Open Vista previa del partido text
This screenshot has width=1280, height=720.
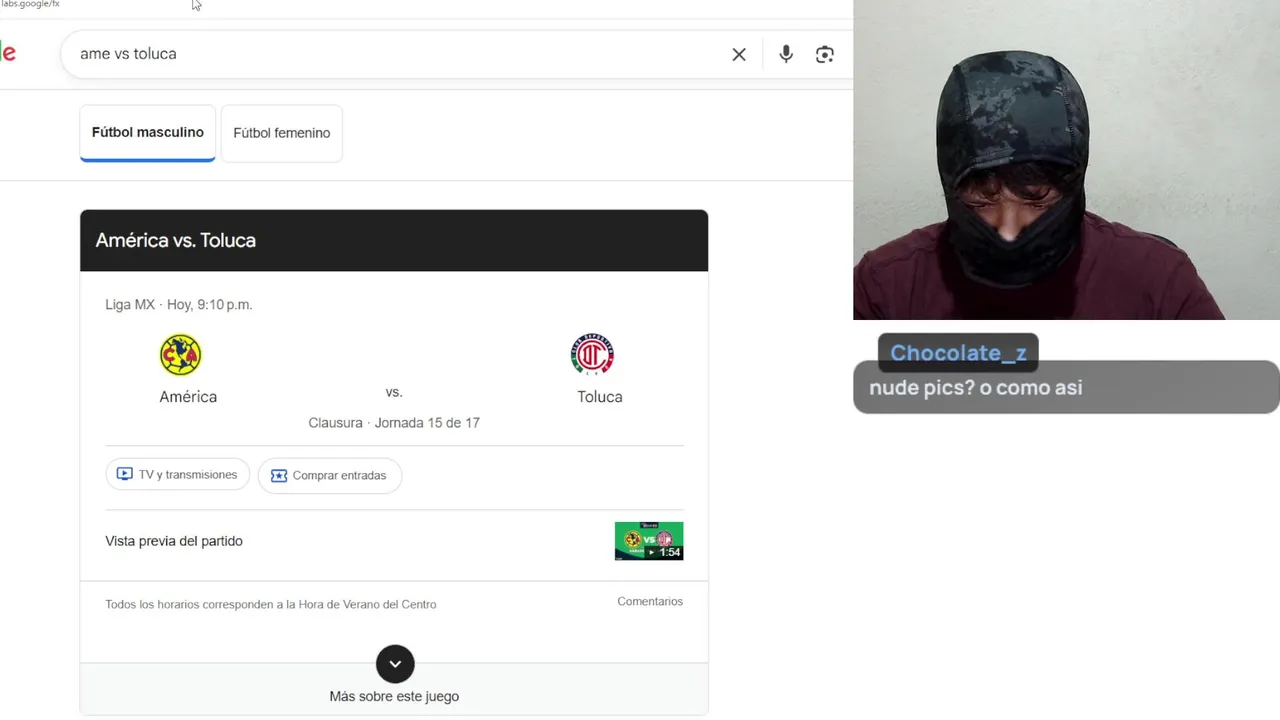coord(174,541)
